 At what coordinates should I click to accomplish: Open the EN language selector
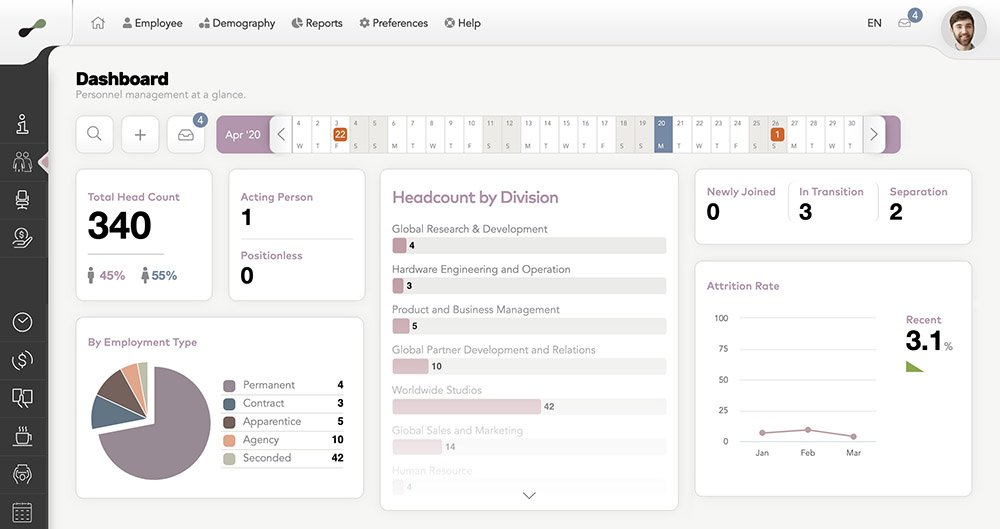click(x=874, y=23)
